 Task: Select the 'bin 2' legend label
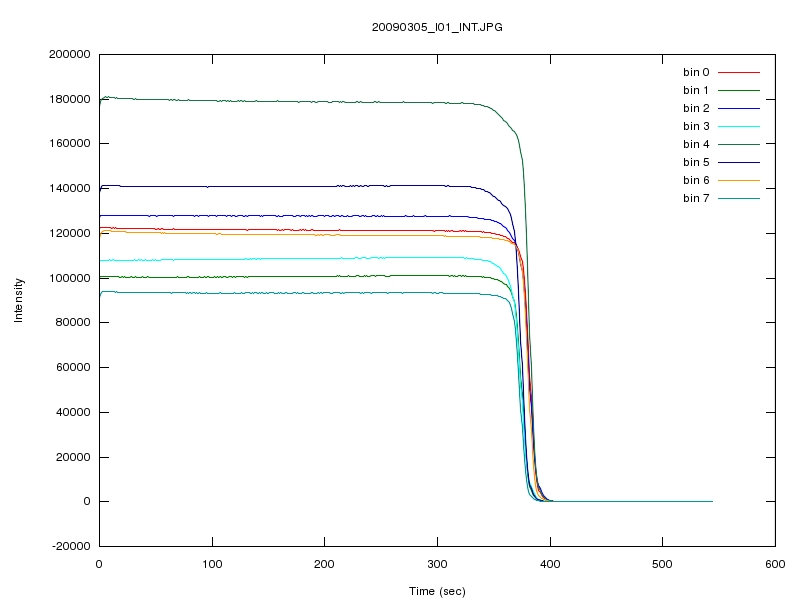[696, 108]
